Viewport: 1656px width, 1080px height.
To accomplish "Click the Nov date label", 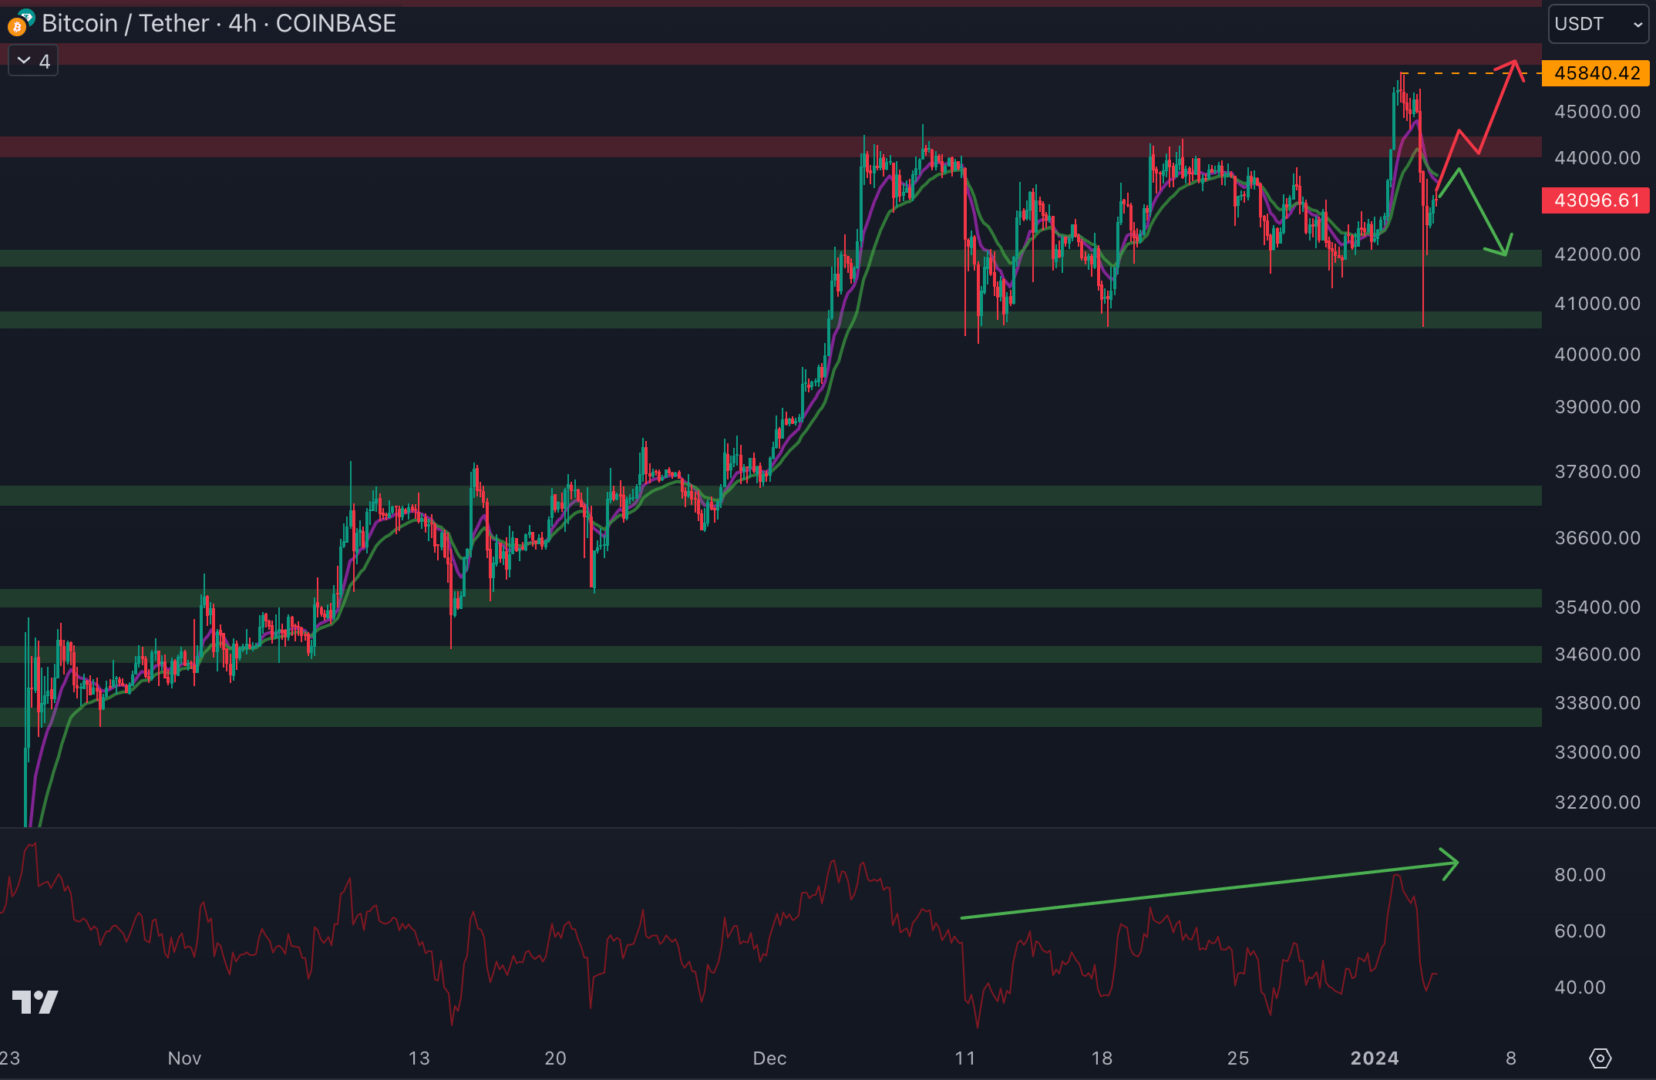I will point(184,1058).
